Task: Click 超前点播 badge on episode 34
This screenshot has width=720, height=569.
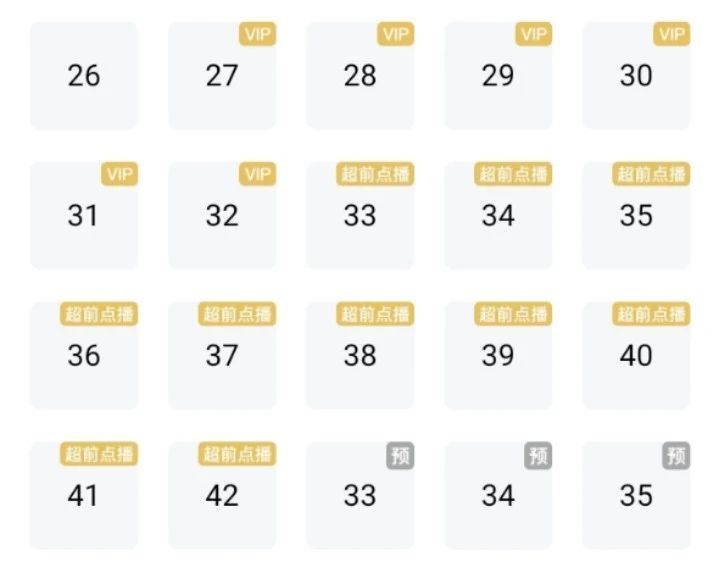Action: point(513,175)
